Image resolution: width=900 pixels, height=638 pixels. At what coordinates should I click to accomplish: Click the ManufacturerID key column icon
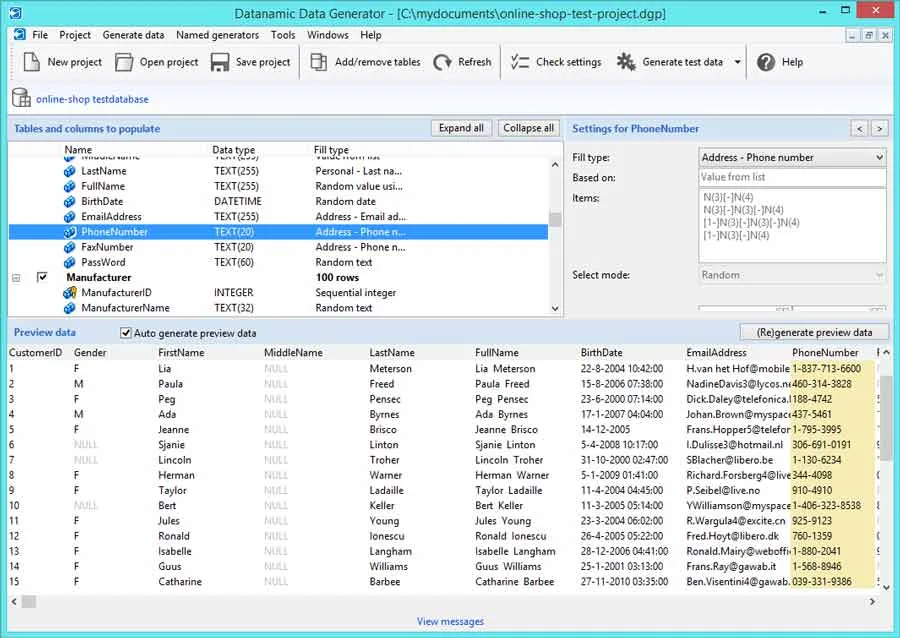[69, 293]
